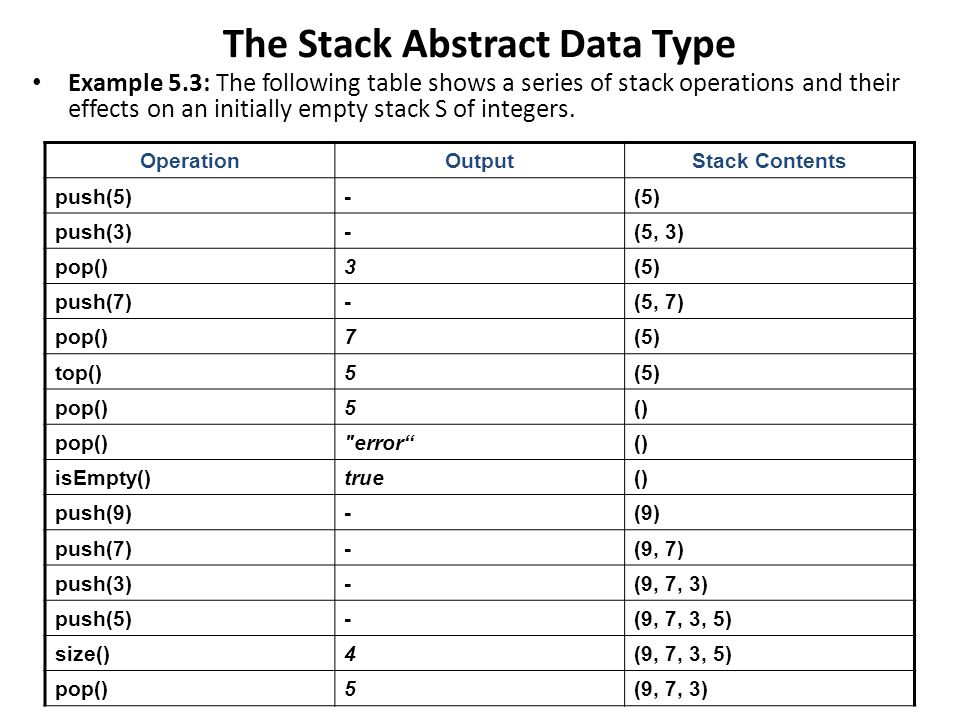Select the first 'push(5)' operation cell
Viewport: 960px width, 720px height.
pos(190,196)
